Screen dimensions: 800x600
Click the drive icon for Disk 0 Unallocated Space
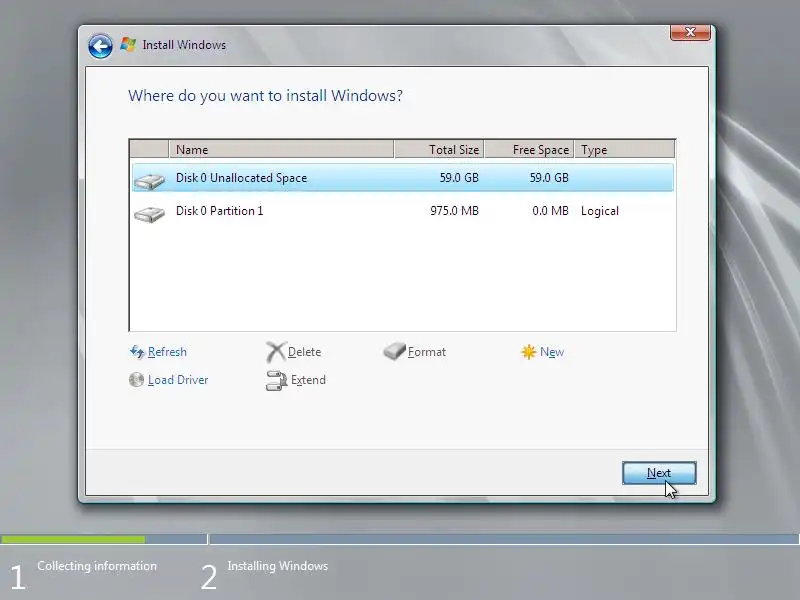149,180
